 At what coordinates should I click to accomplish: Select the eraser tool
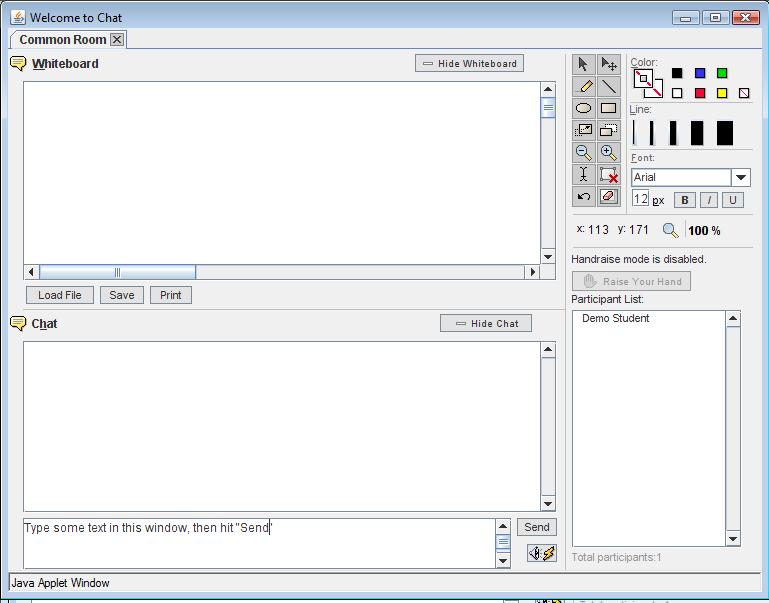[609, 197]
